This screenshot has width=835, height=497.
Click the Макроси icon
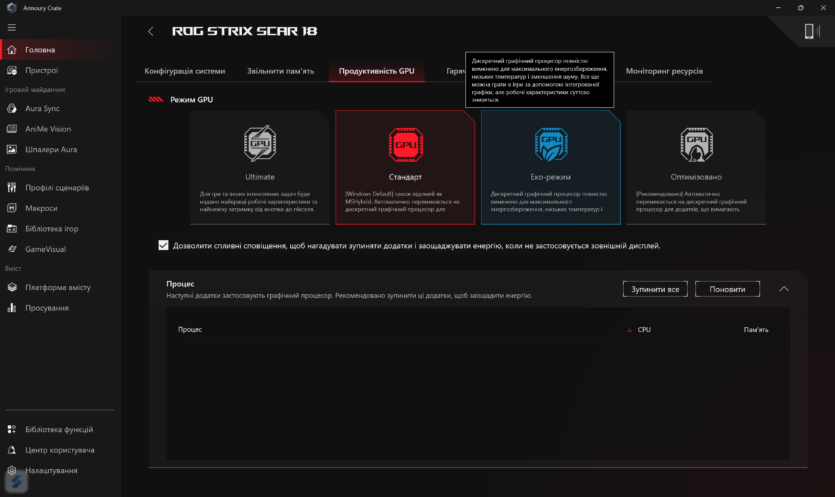pyautogui.click(x=12, y=208)
